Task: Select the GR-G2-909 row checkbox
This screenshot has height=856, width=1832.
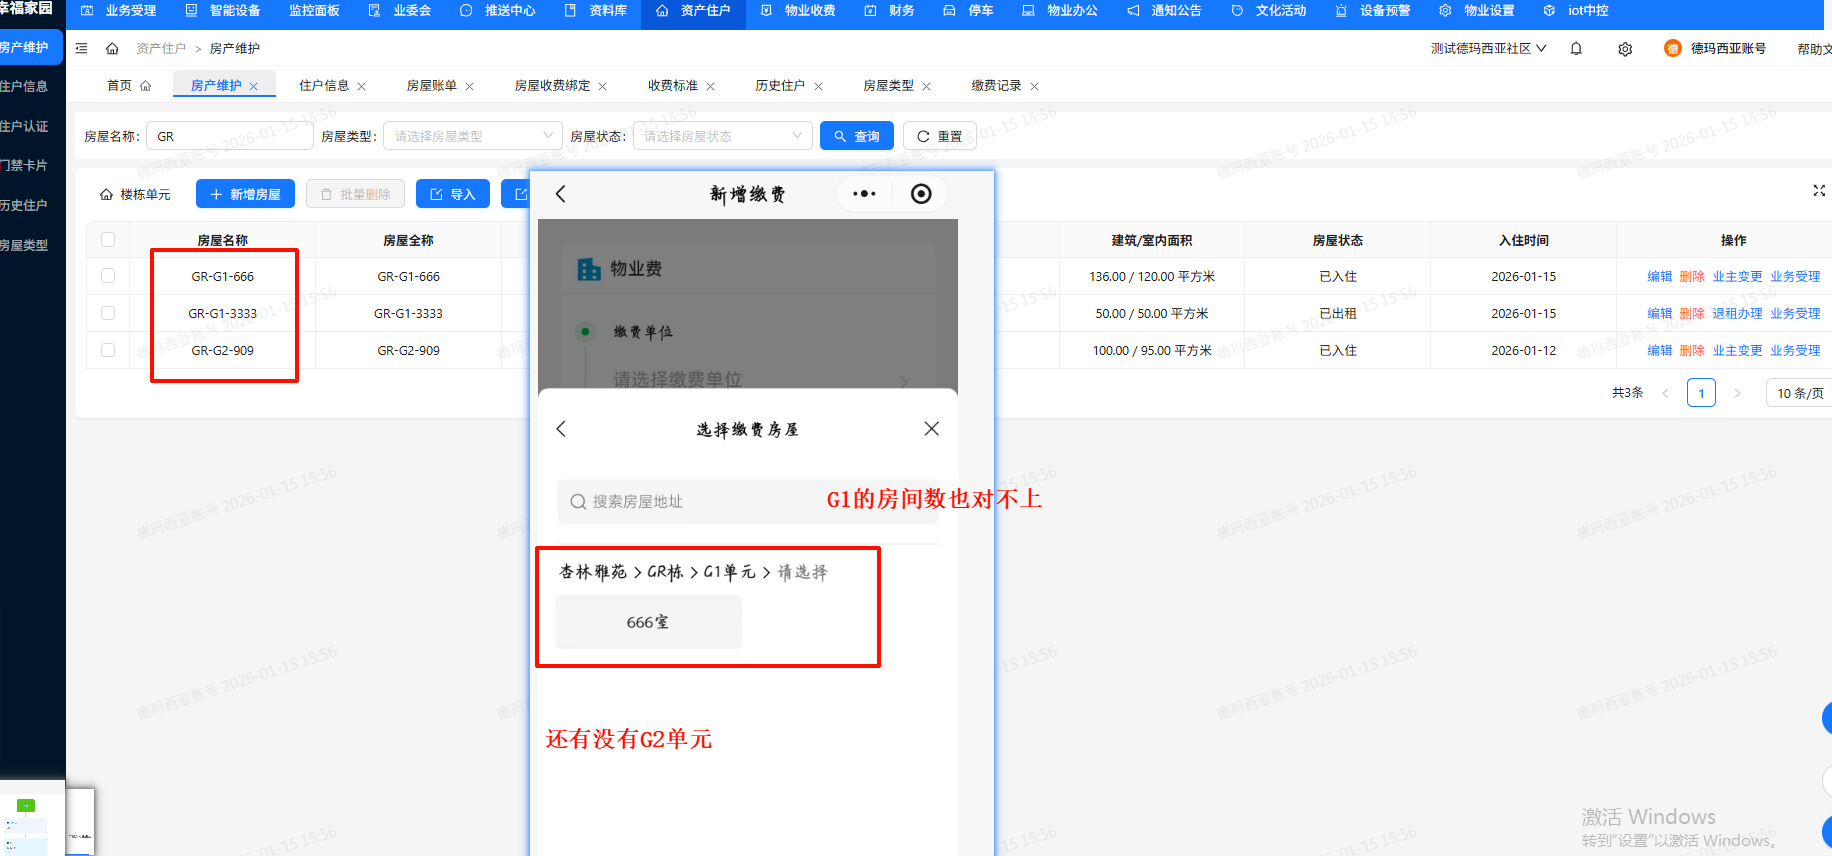Action: (x=108, y=350)
